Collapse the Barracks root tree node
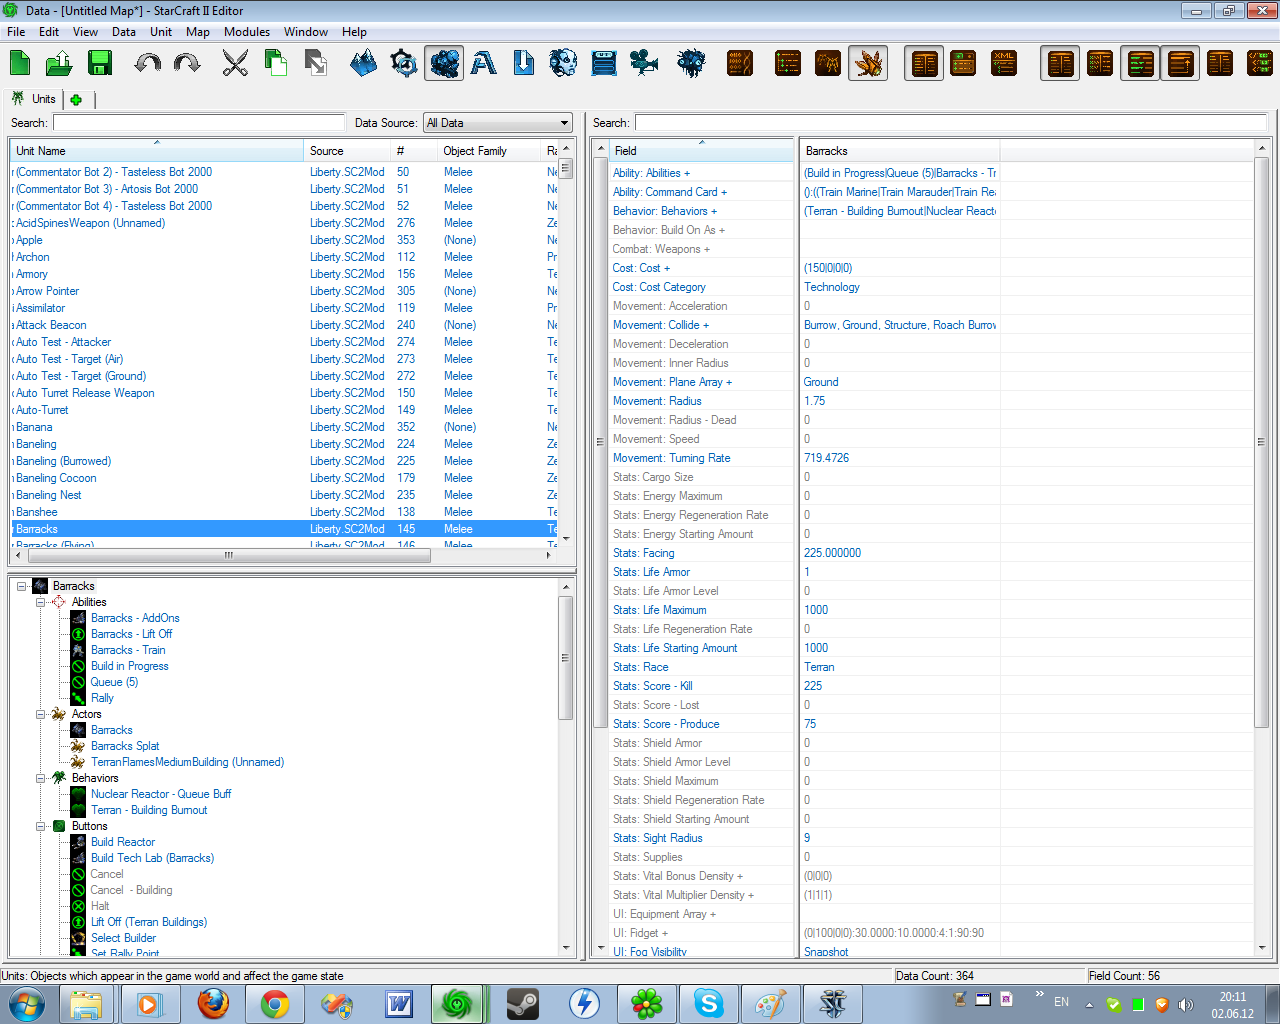Screen dimensions: 1280x1024 22,586
